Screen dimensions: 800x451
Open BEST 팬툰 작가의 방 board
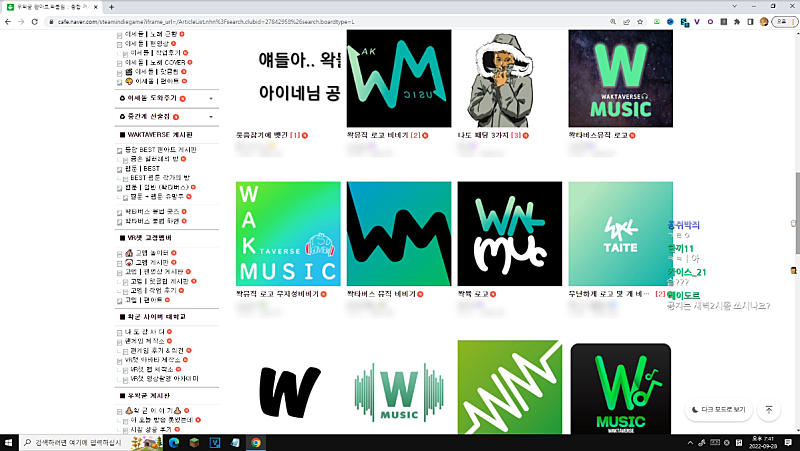(160, 178)
